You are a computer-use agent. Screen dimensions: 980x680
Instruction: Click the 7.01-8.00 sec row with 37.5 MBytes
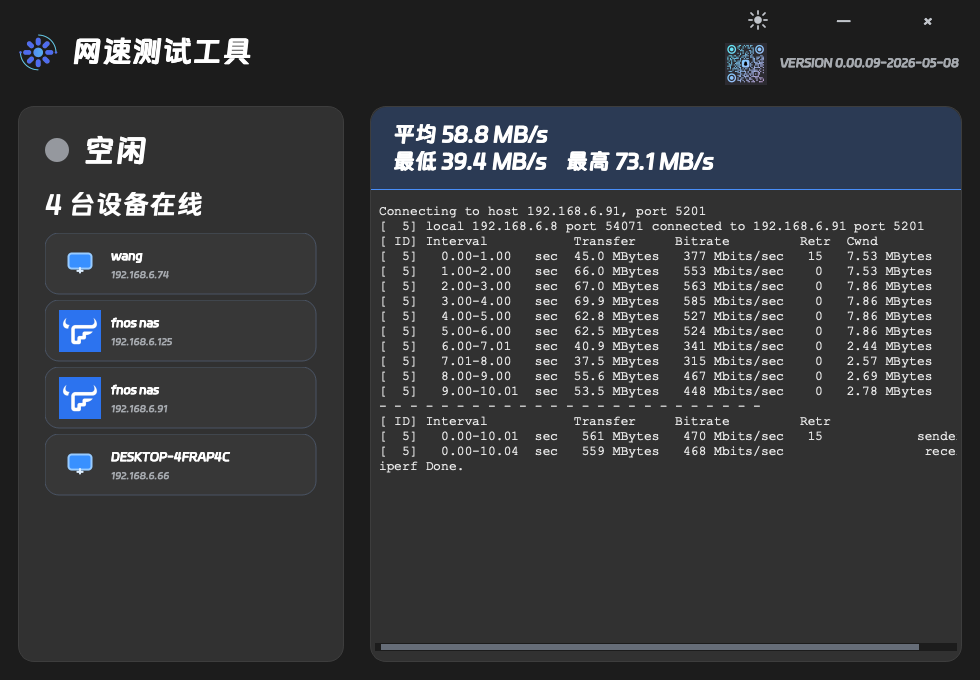(656, 361)
